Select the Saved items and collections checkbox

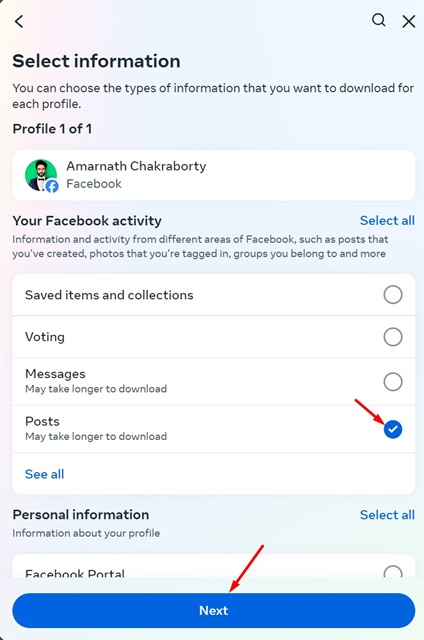[x=393, y=295]
